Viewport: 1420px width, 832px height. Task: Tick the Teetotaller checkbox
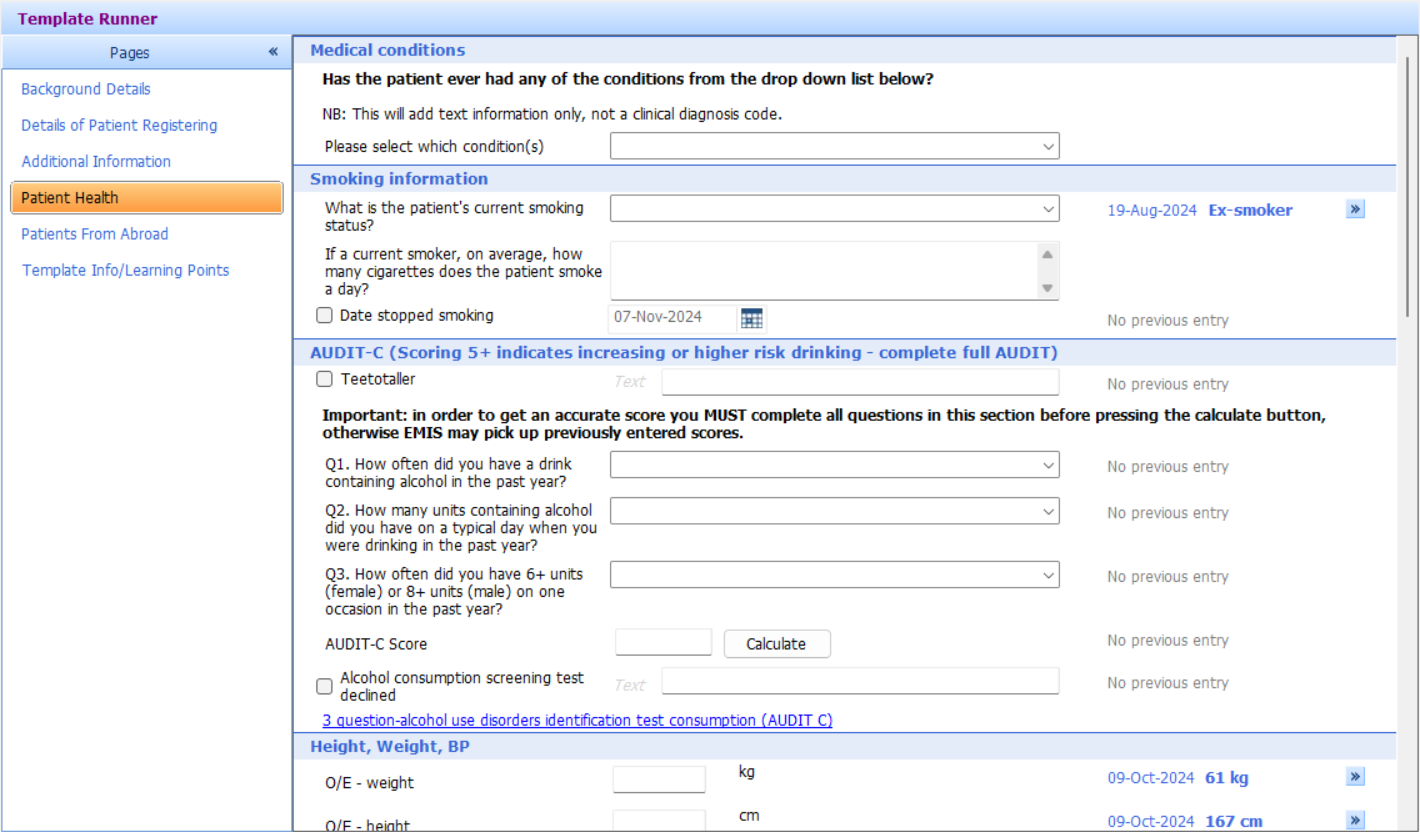(324, 379)
